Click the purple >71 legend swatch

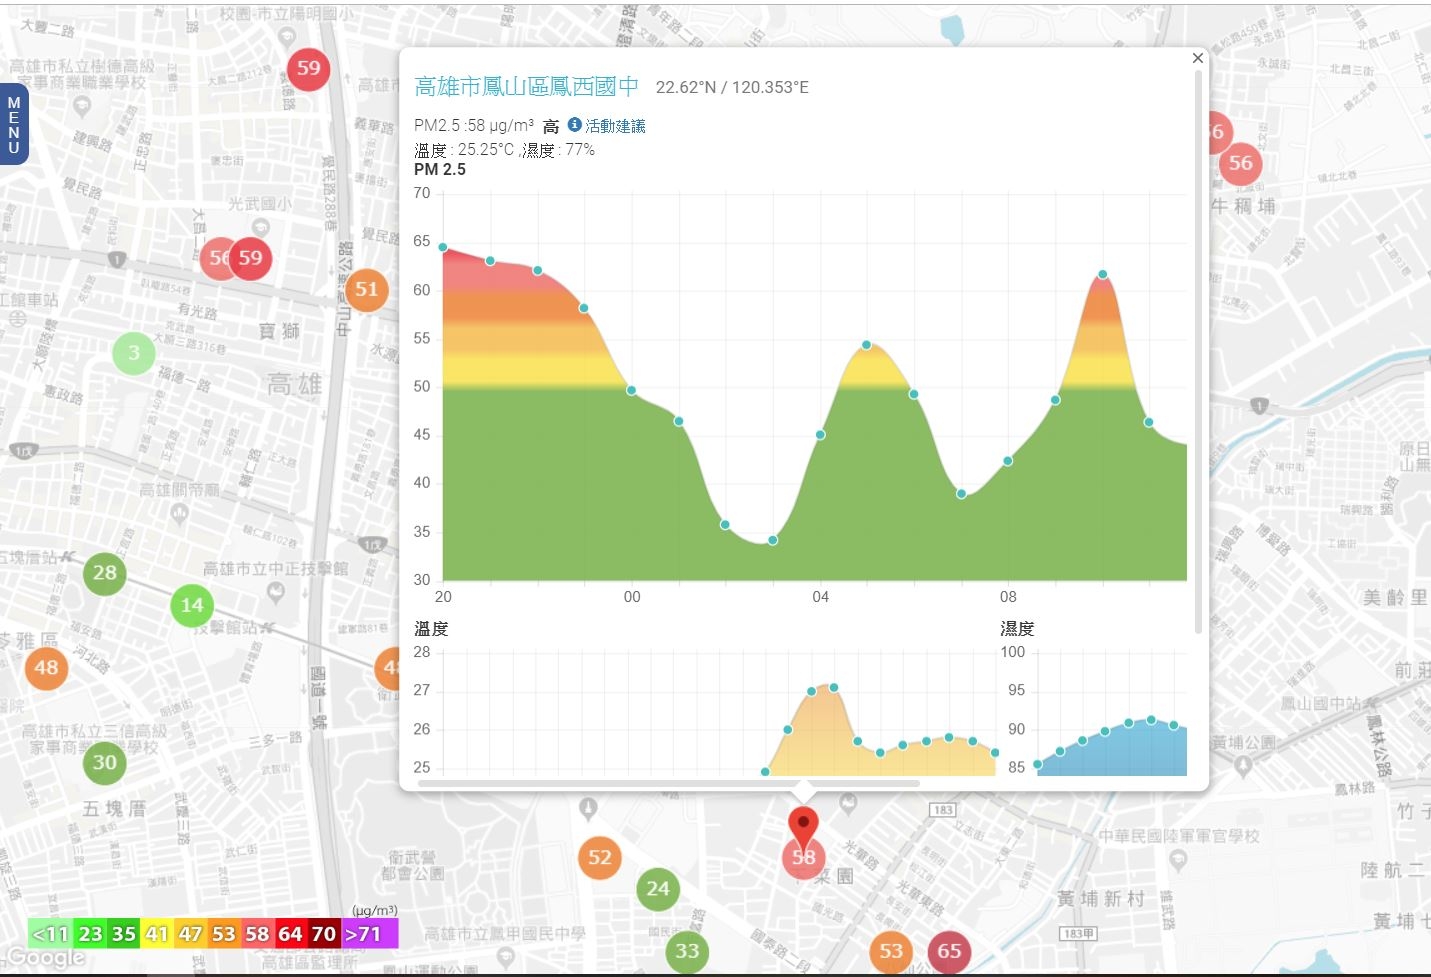369,934
